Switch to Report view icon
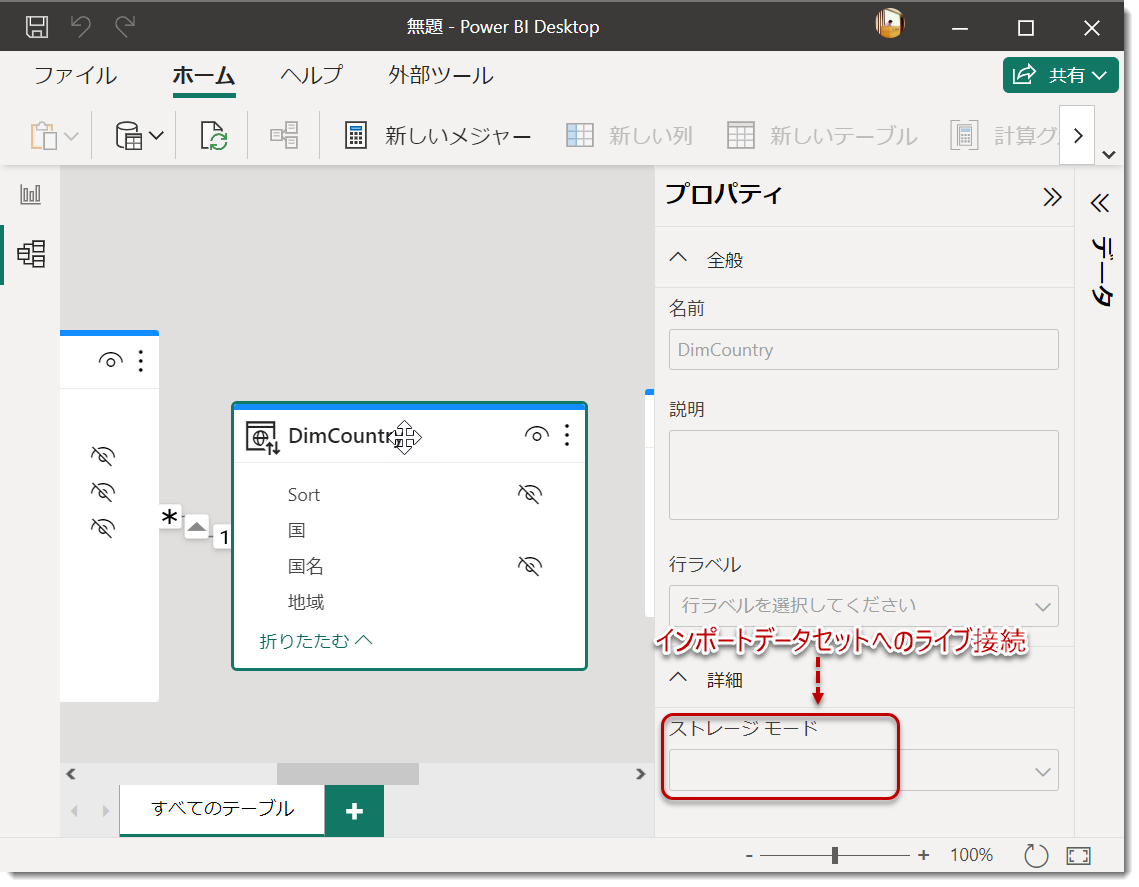 pos(31,194)
